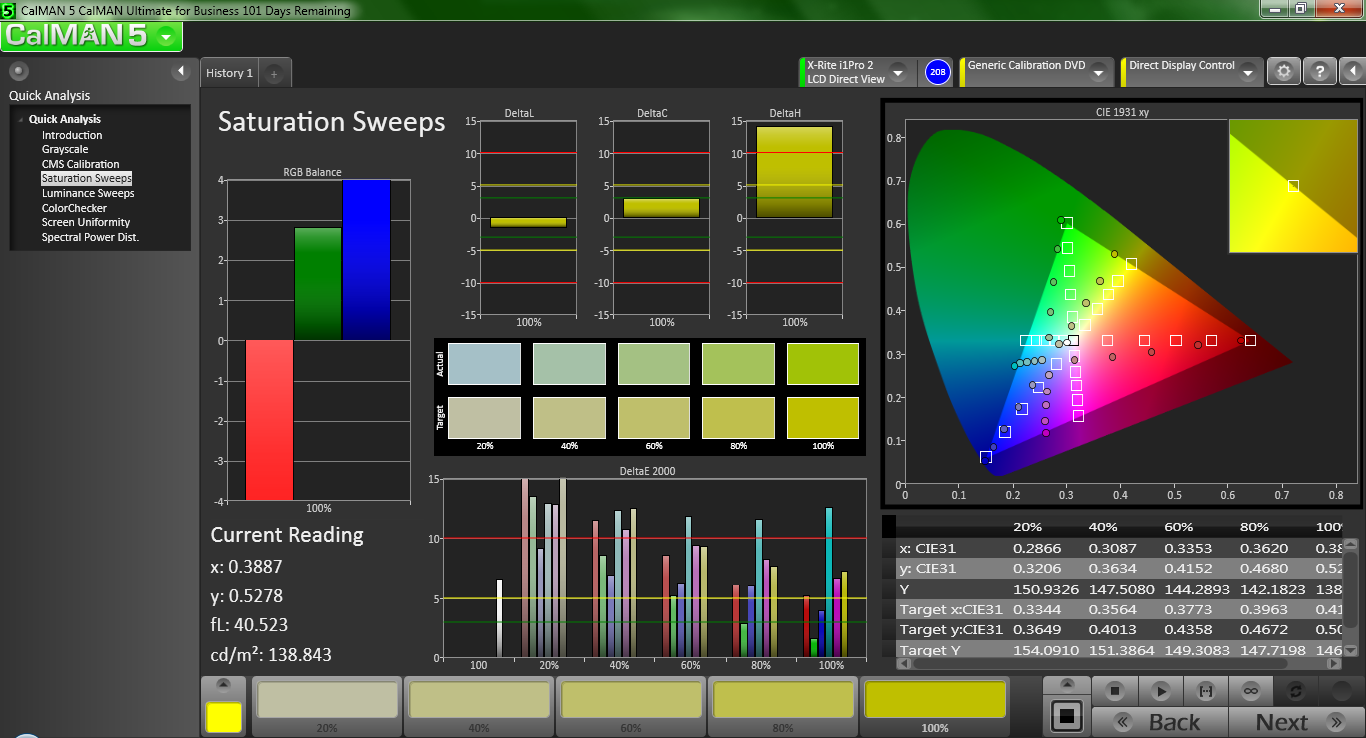Add a new history tab with plus icon
Image resolution: width=1366 pixels, height=738 pixels.
(274, 73)
